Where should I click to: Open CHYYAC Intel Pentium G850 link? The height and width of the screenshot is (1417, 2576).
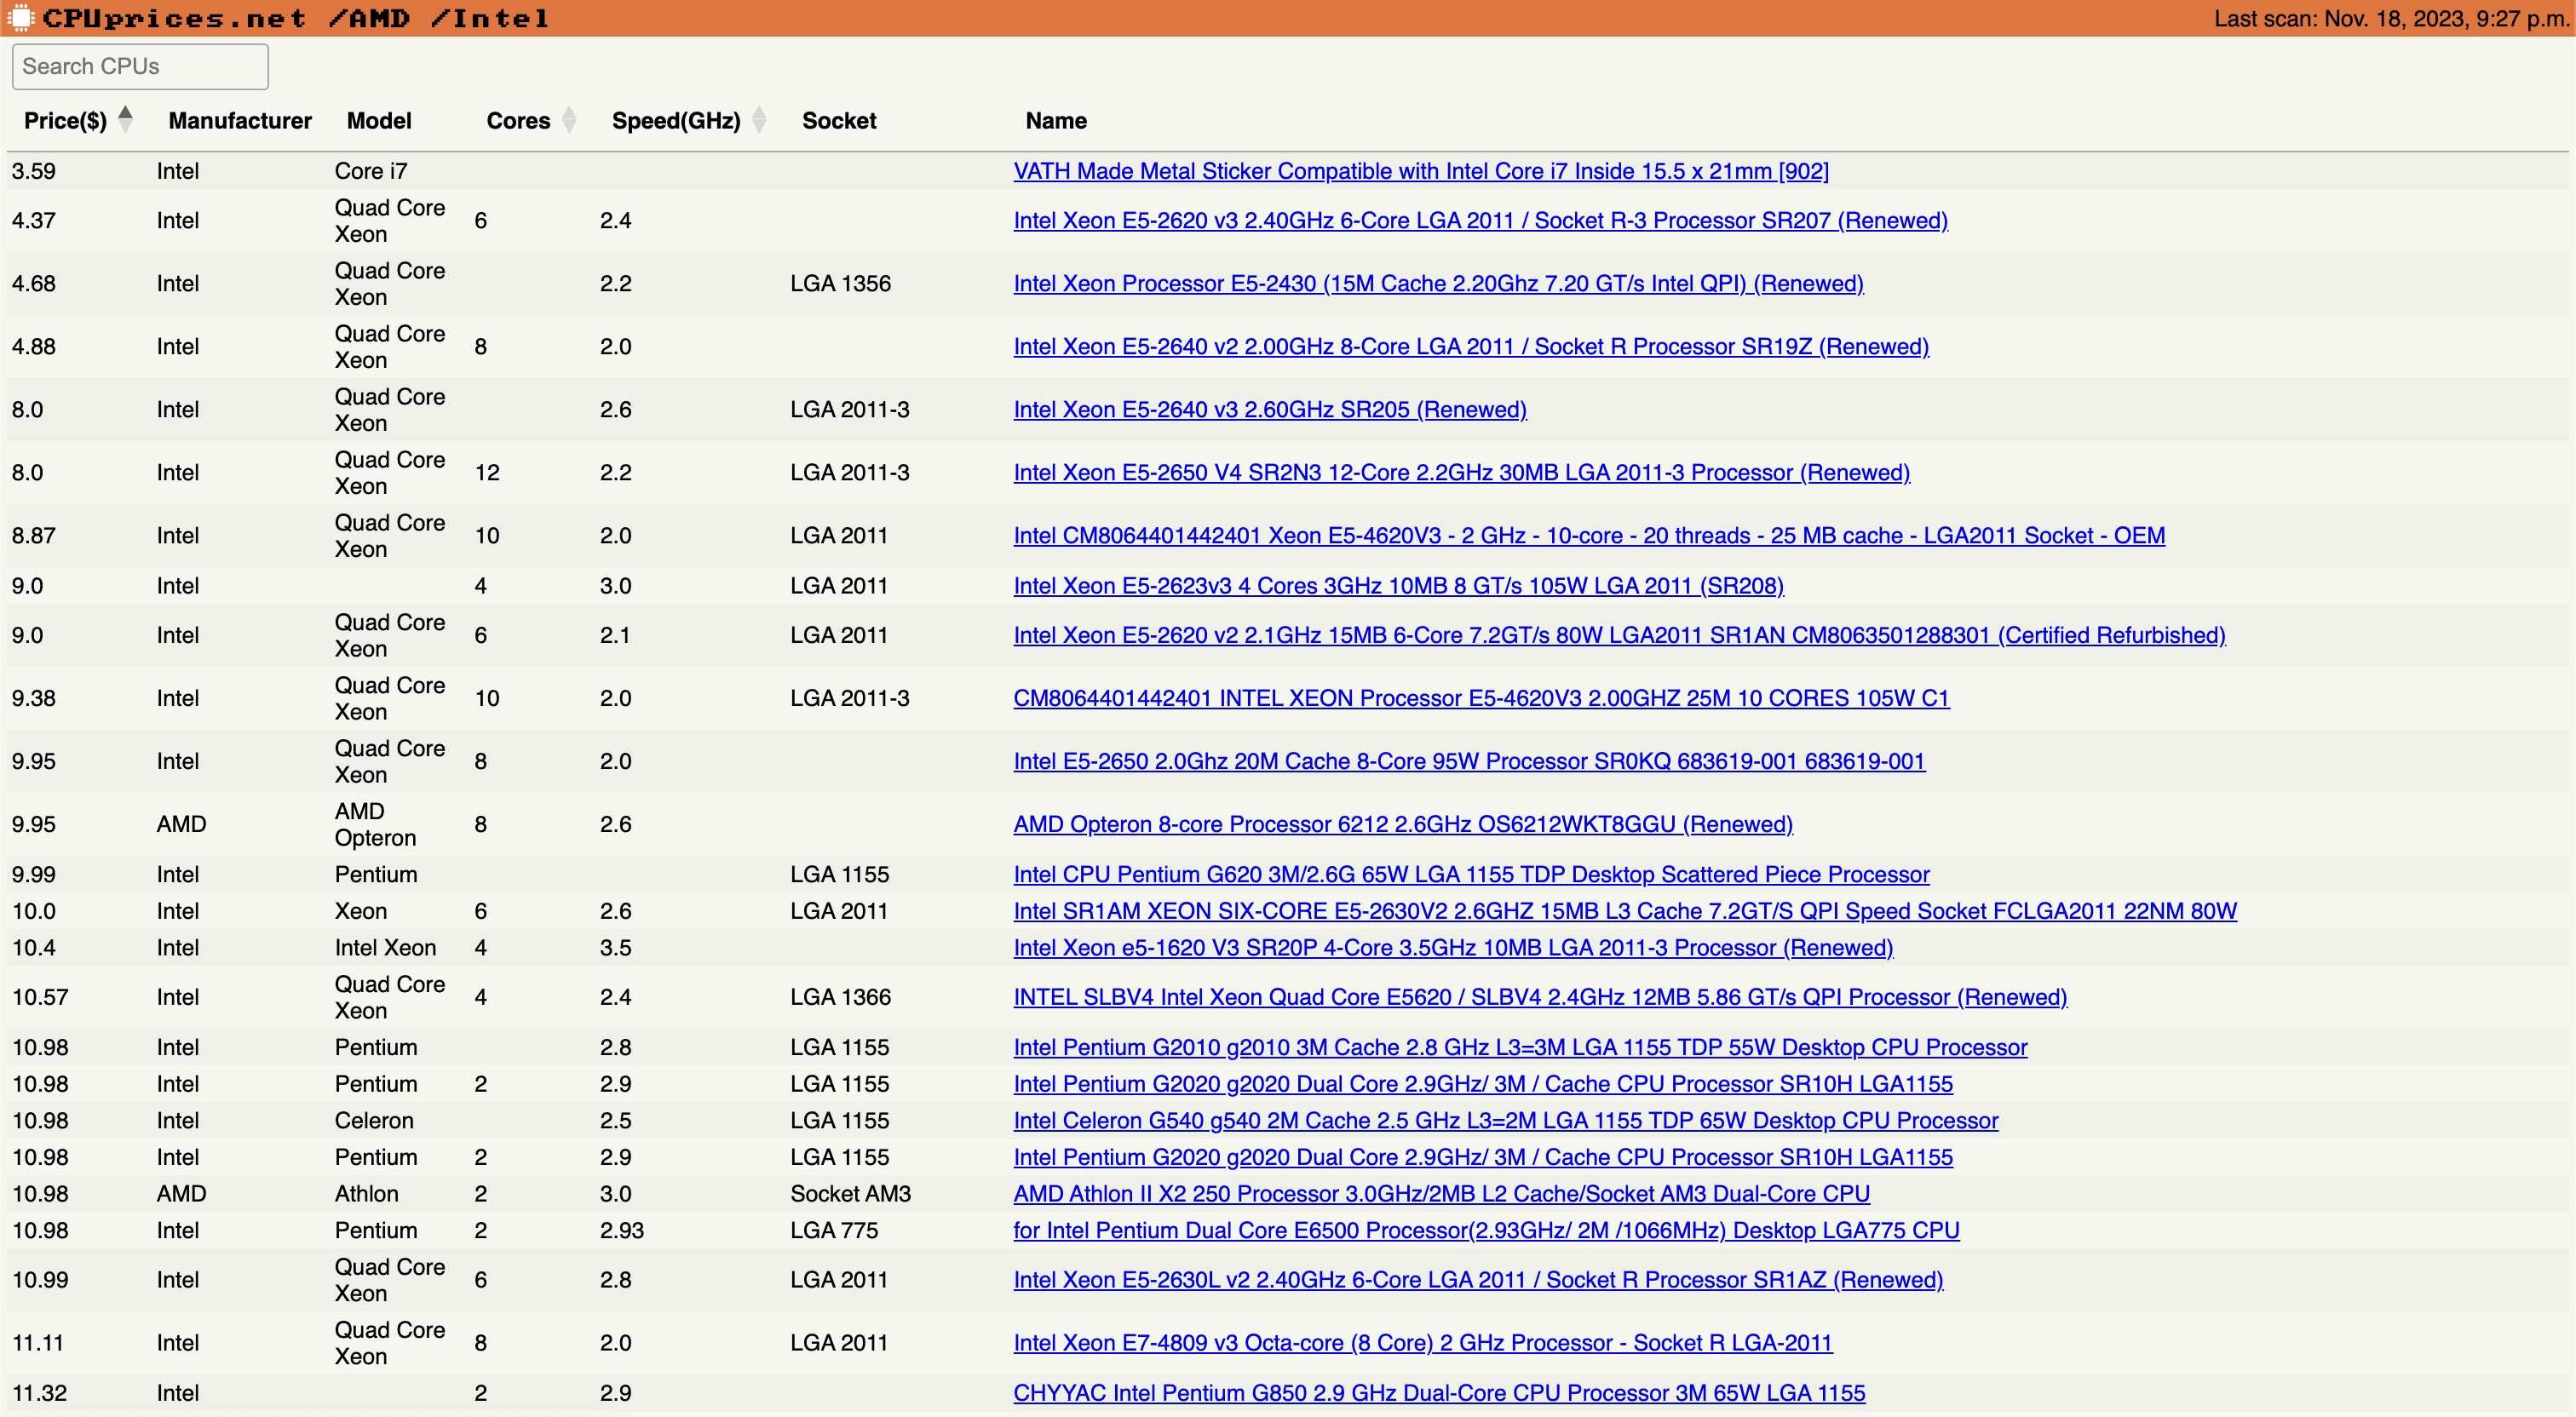[x=1439, y=1392]
